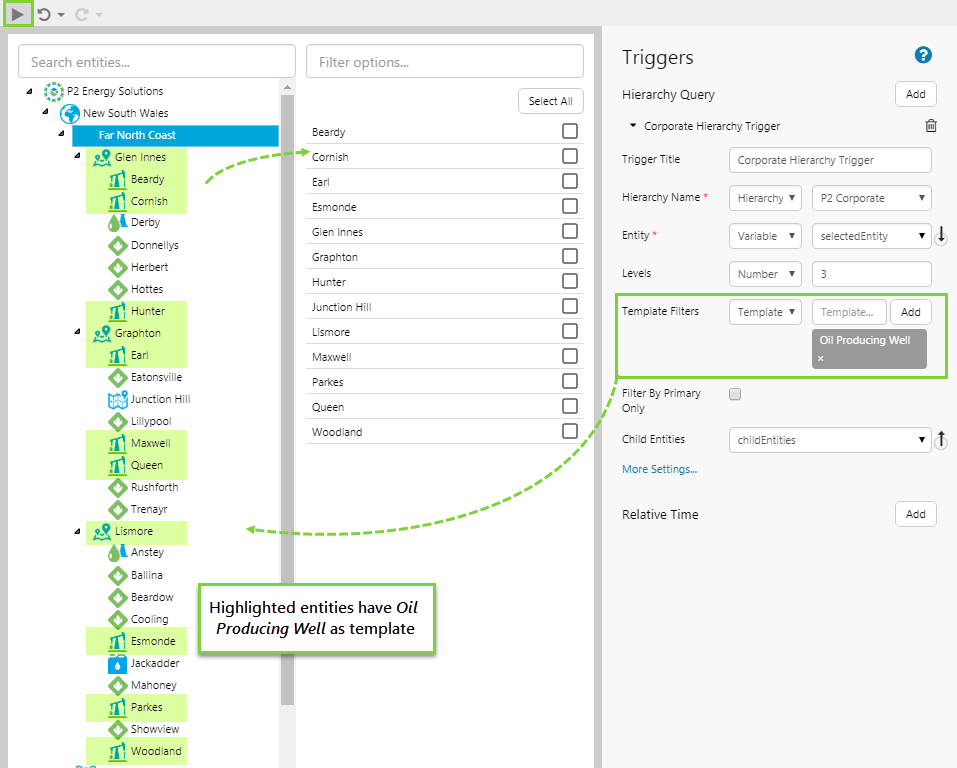Screen dimensions: 957x768
Task: Open the help question mark icon
Action: pos(923,55)
